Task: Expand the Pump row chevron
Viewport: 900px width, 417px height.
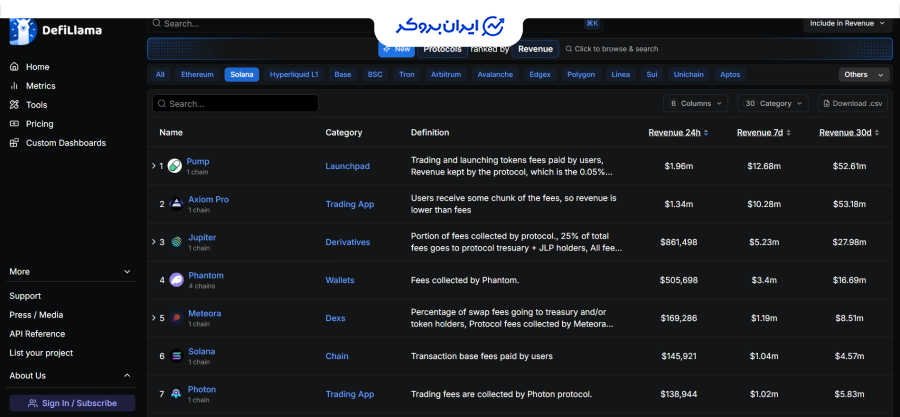Action: click(153, 166)
